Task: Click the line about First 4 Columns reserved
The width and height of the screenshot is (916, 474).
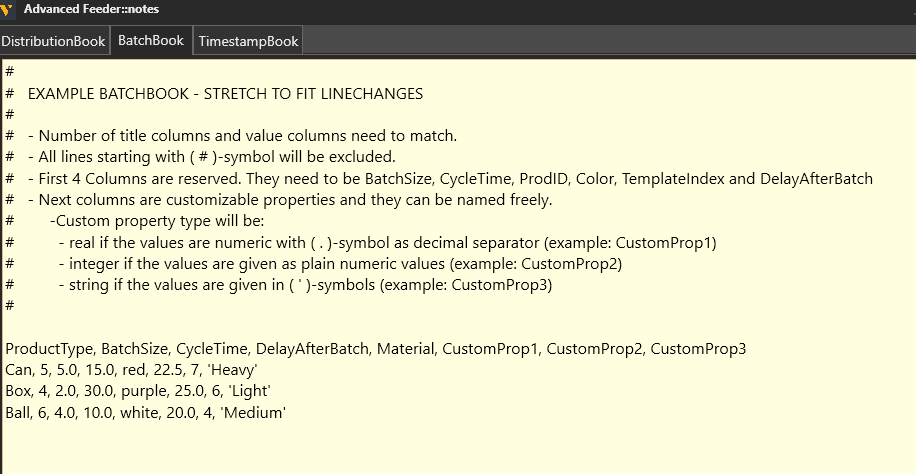Action: [450, 178]
